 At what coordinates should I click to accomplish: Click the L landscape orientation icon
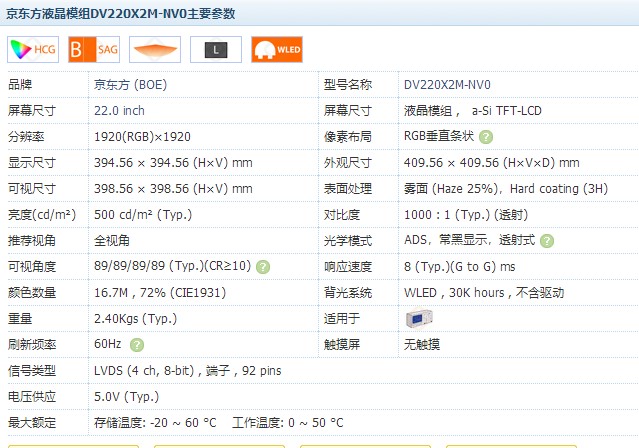click(x=216, y=49)
